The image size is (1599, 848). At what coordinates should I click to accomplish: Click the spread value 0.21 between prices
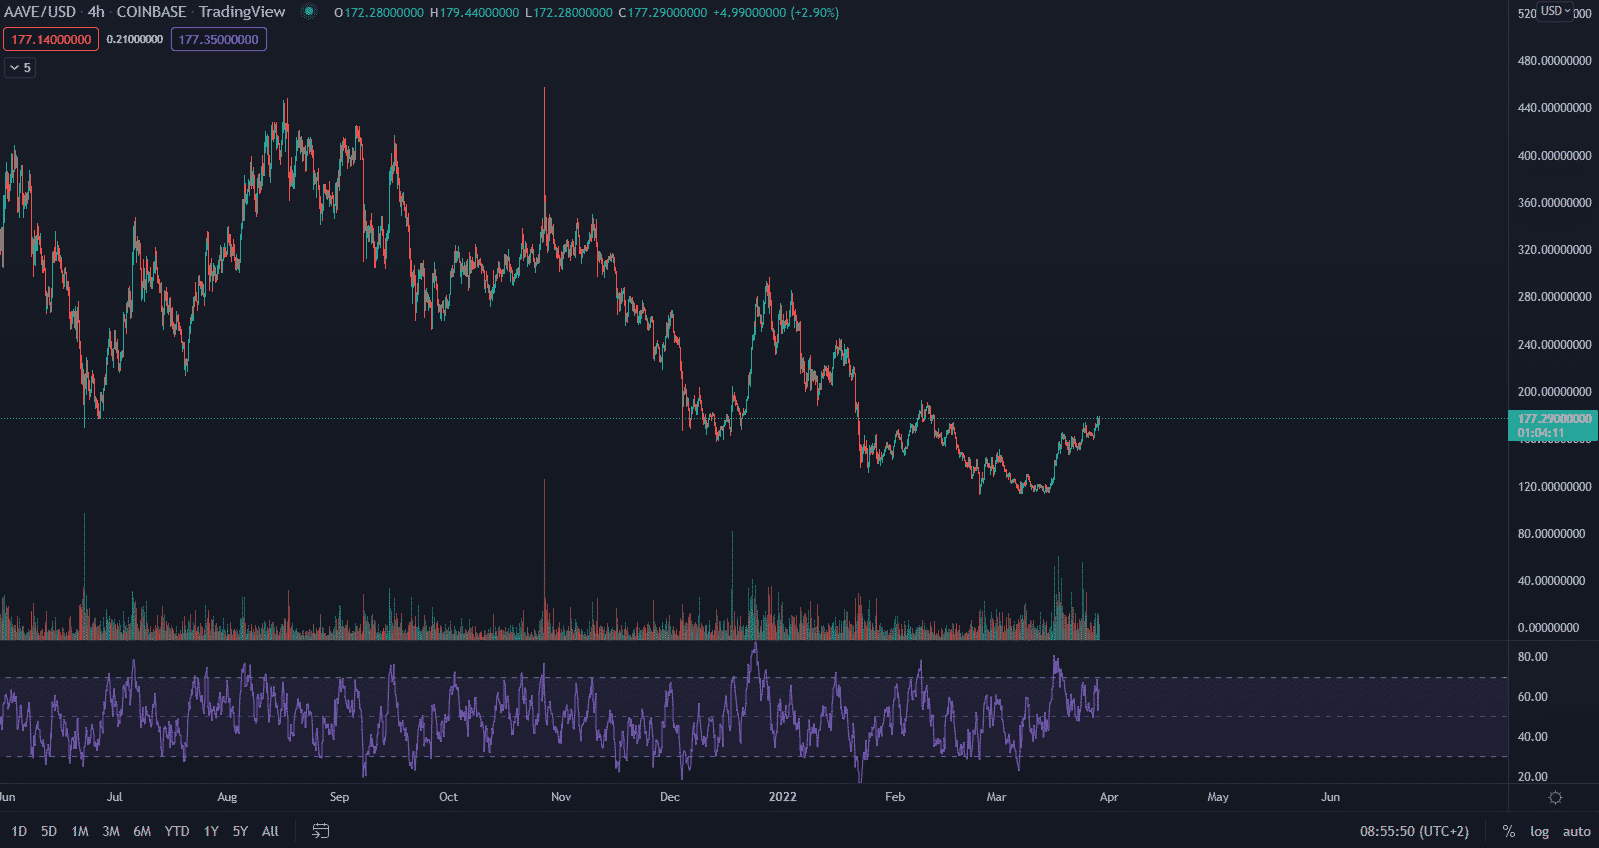(x=135, y=40)
